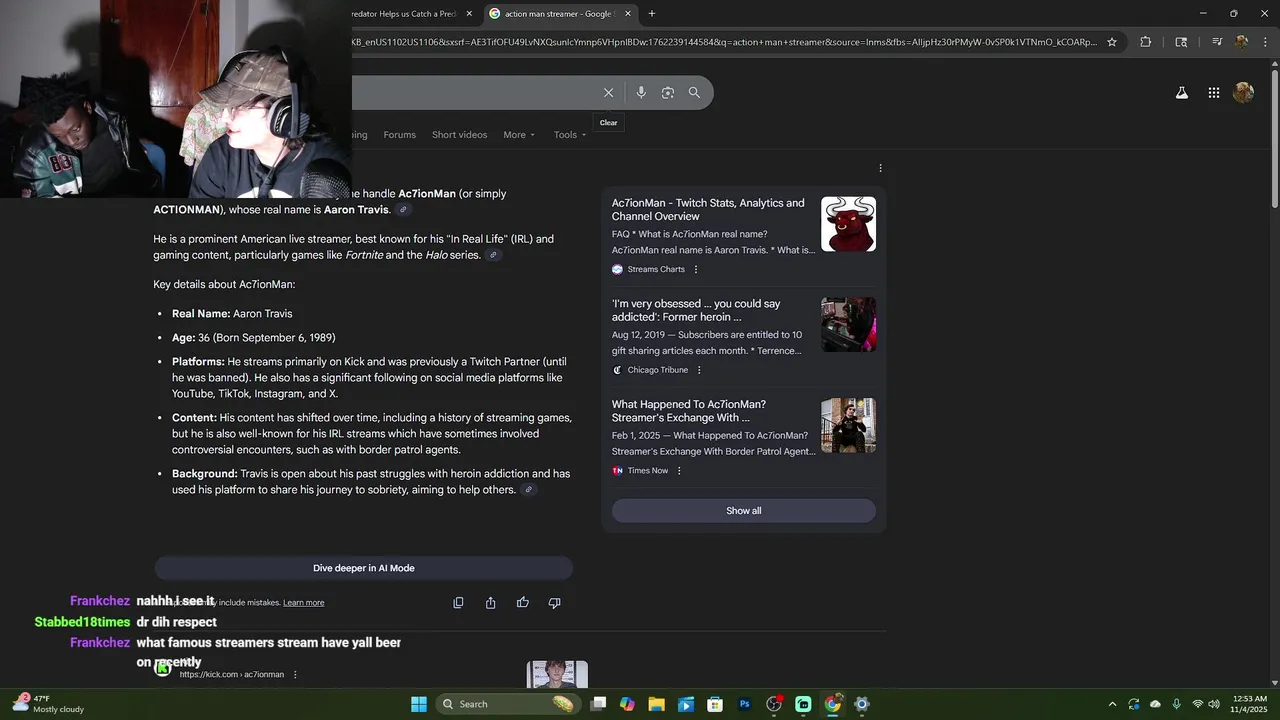Open What Happened To Ac7ionMan article
The width and height of the screenshot is (1280, 720).
[x=689, y=411]
